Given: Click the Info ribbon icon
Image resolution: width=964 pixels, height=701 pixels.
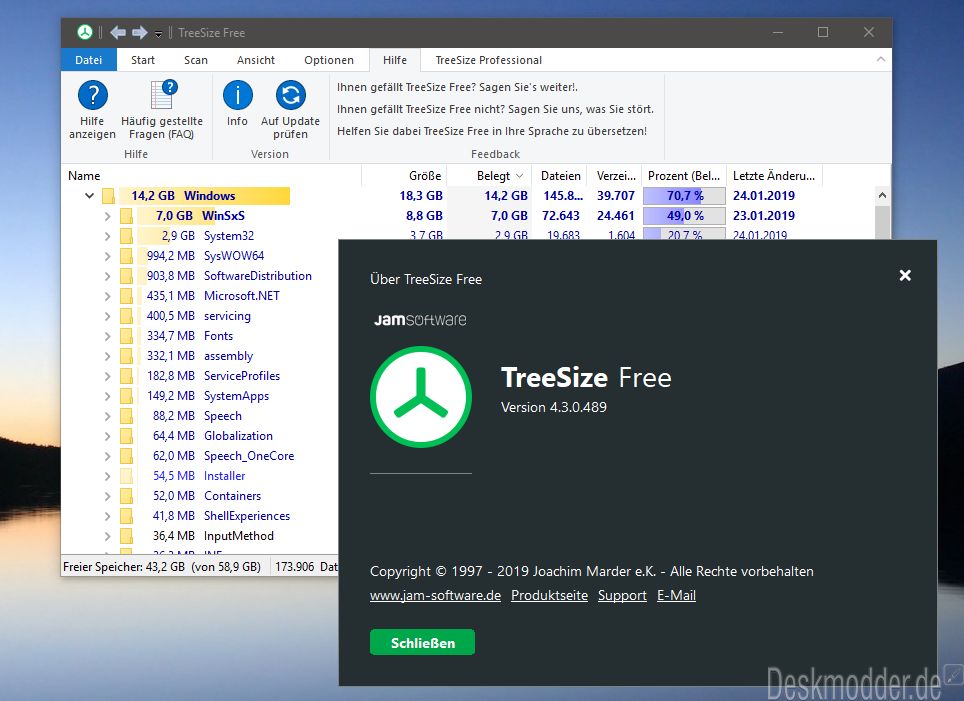Looking at the screenshot, I should pyautogui.click(x=237, y=95).
